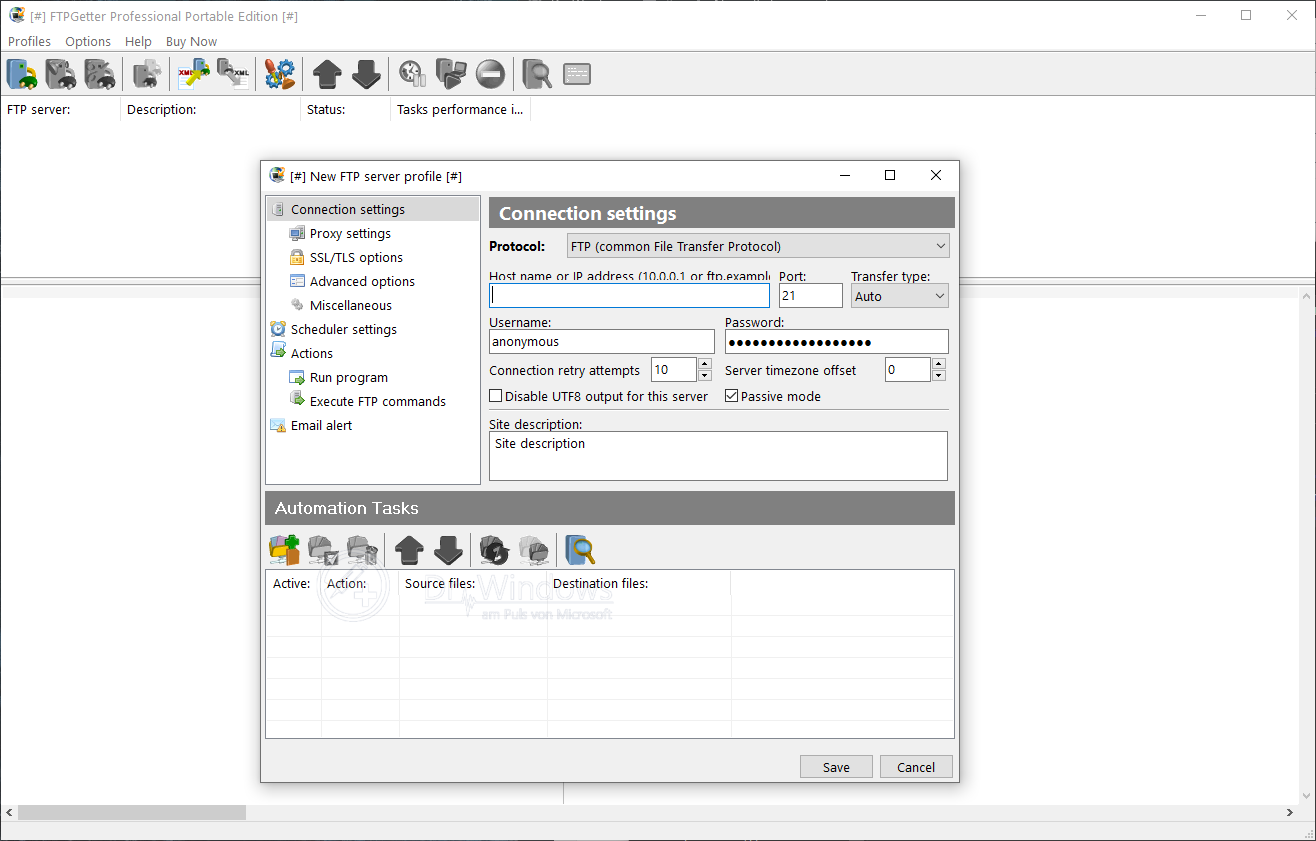The width and height of the screenshot is (1316, 841).
Task: Click the run tasks play icon
Action: point(451,74)
